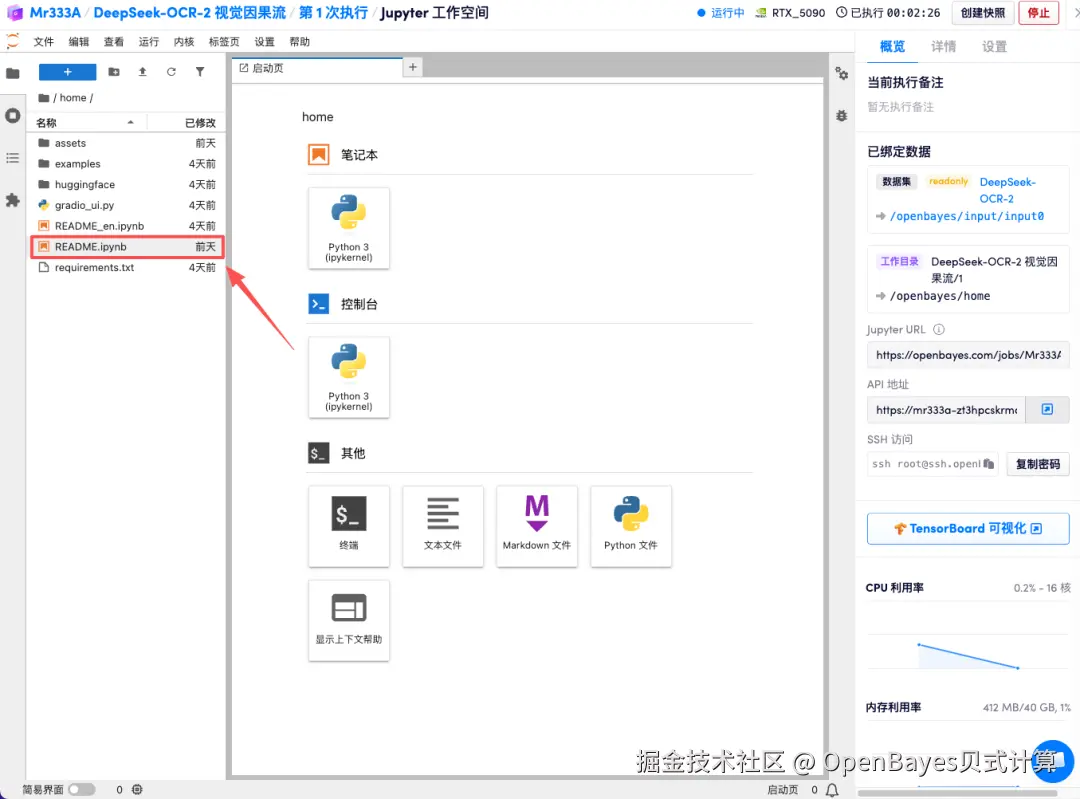Viewport: 1080px width, 799px height.
Task: Create a new folder with the toolbar icon
Action: [114, 72]
